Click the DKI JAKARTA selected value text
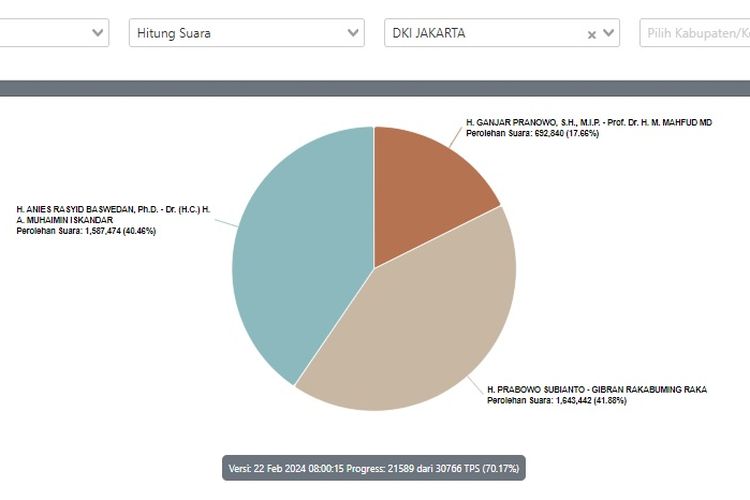Viewport: 750px width, 500px height. pyautogui.click(x=429, y=33)
